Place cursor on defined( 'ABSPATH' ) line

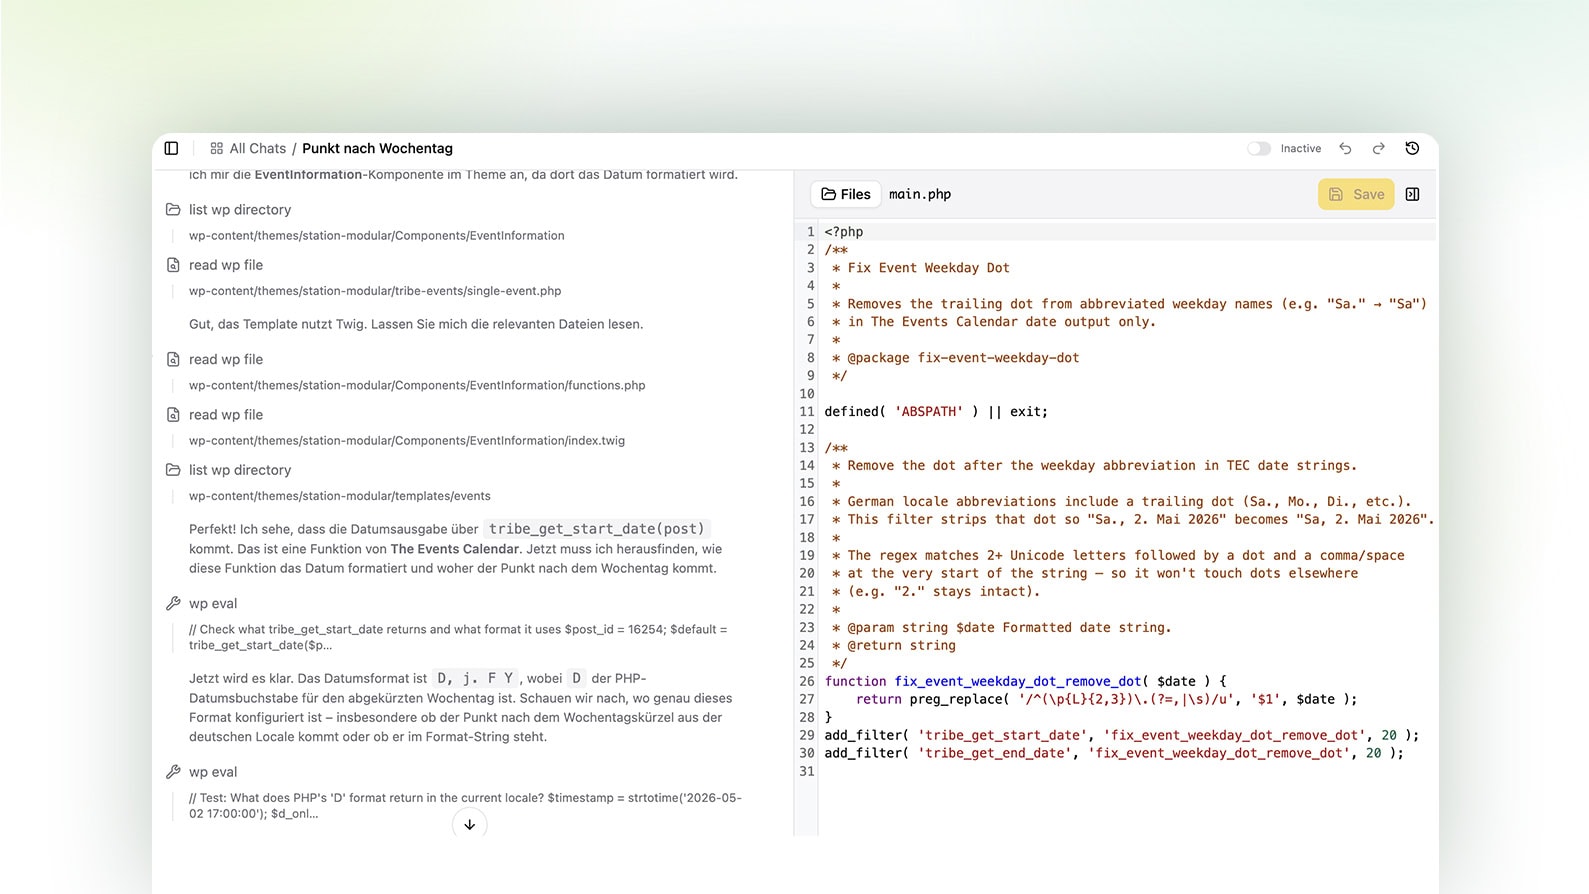coord(936,411)
